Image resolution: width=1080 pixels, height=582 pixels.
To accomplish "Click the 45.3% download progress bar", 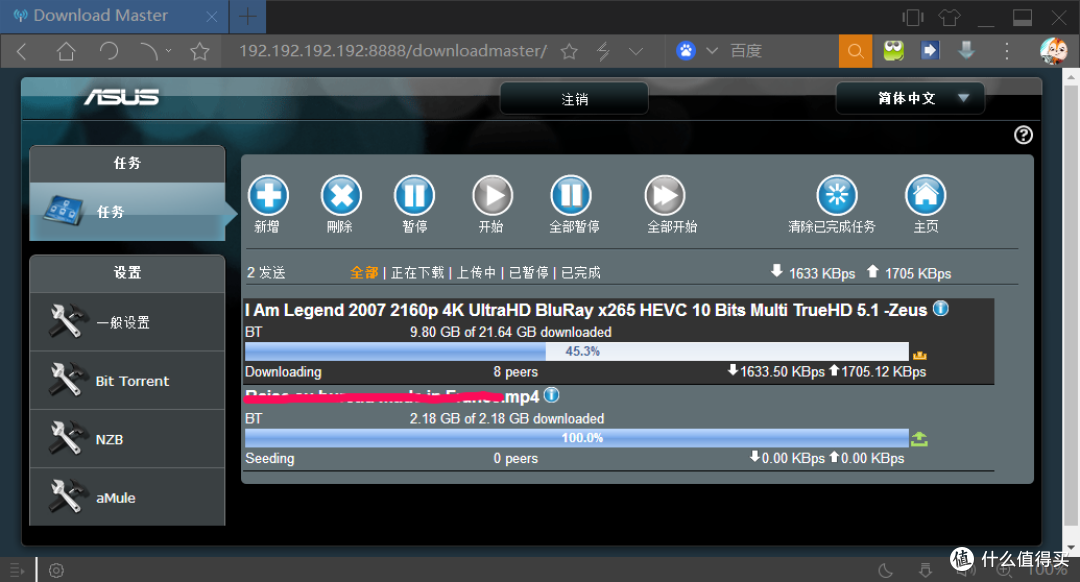I will (x=576, y=351).
